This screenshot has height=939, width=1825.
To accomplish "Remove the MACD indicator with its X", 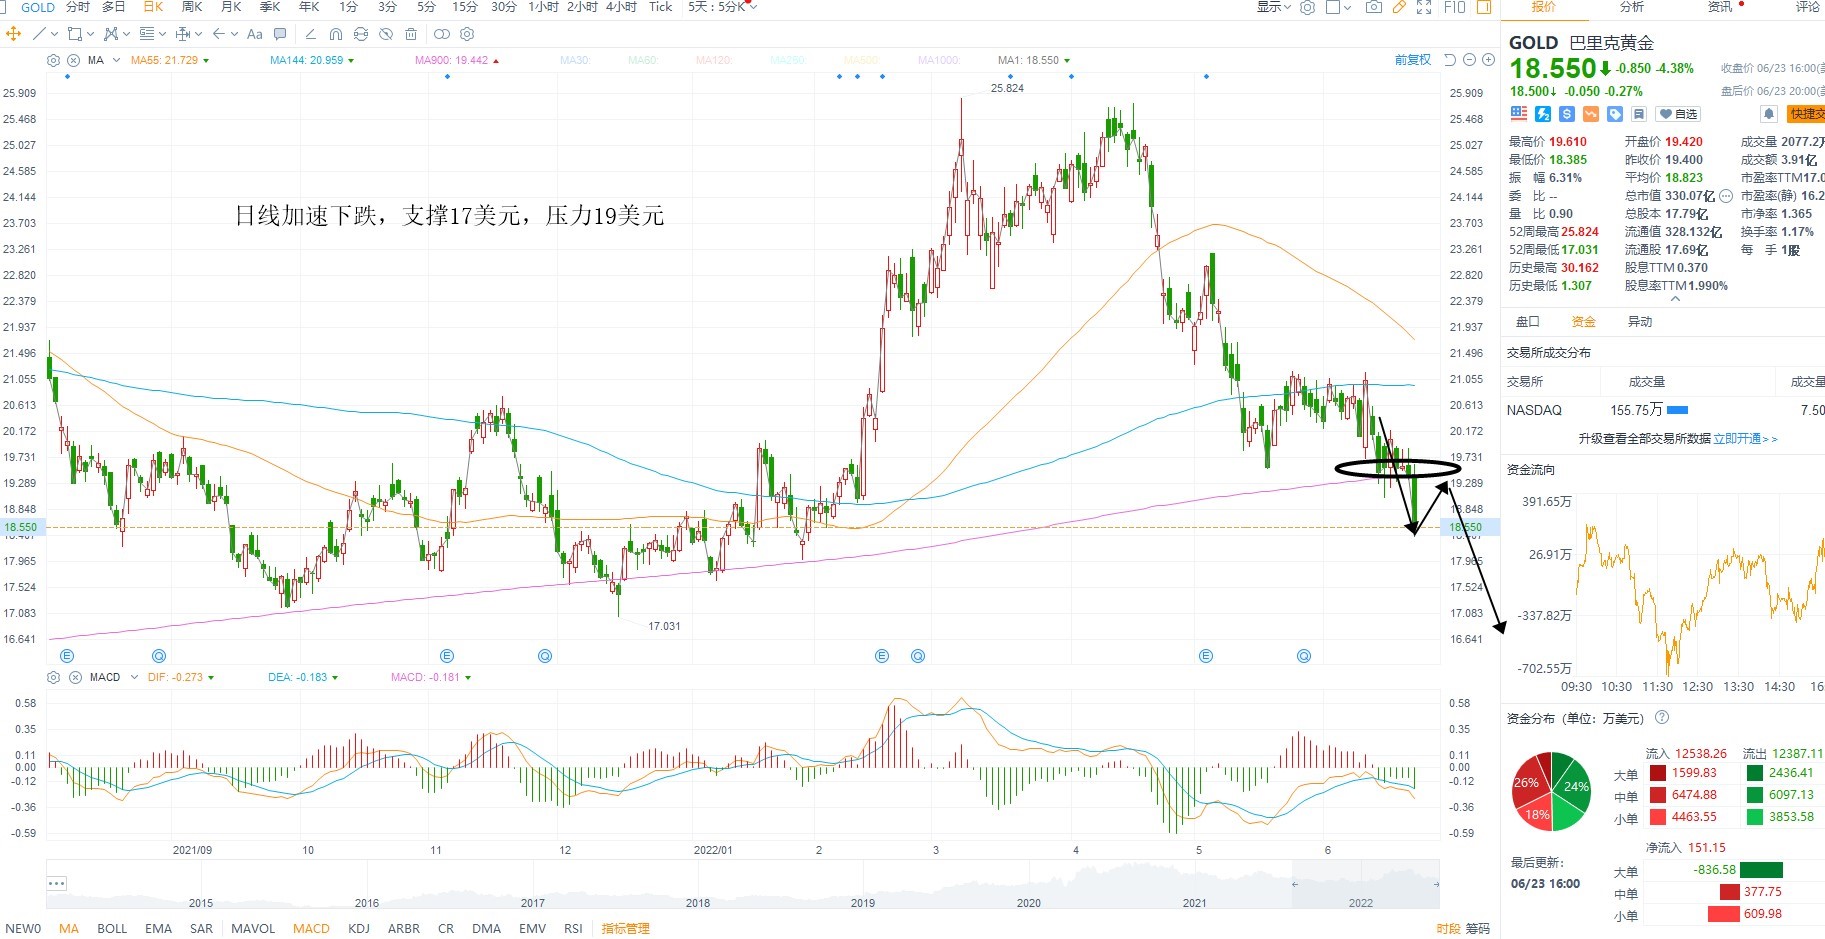I will click(73, 677).
